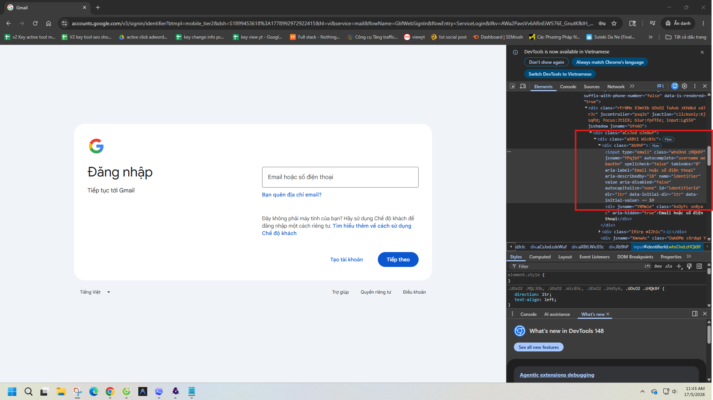Focus the Styles Filter input

(x=577, y=266)
